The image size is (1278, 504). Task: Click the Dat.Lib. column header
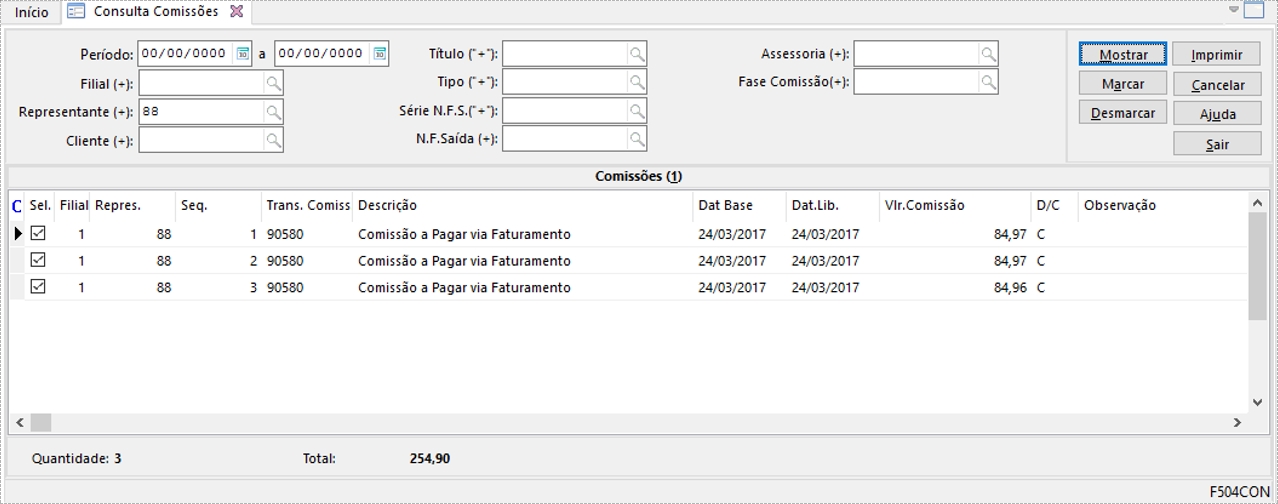pyautogui.click(x=833, y=206)
